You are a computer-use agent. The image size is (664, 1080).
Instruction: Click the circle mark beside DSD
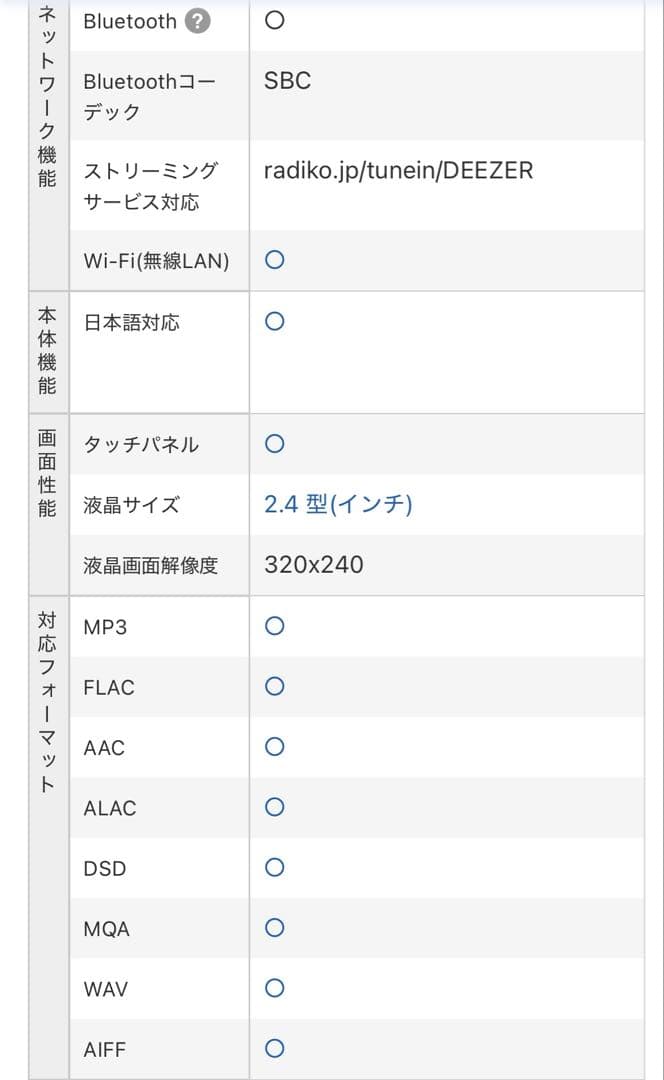[275, 867]
